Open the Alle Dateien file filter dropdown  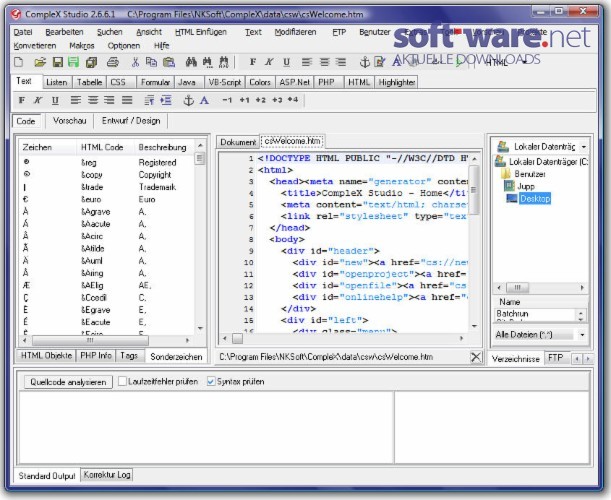coord(582,335)
